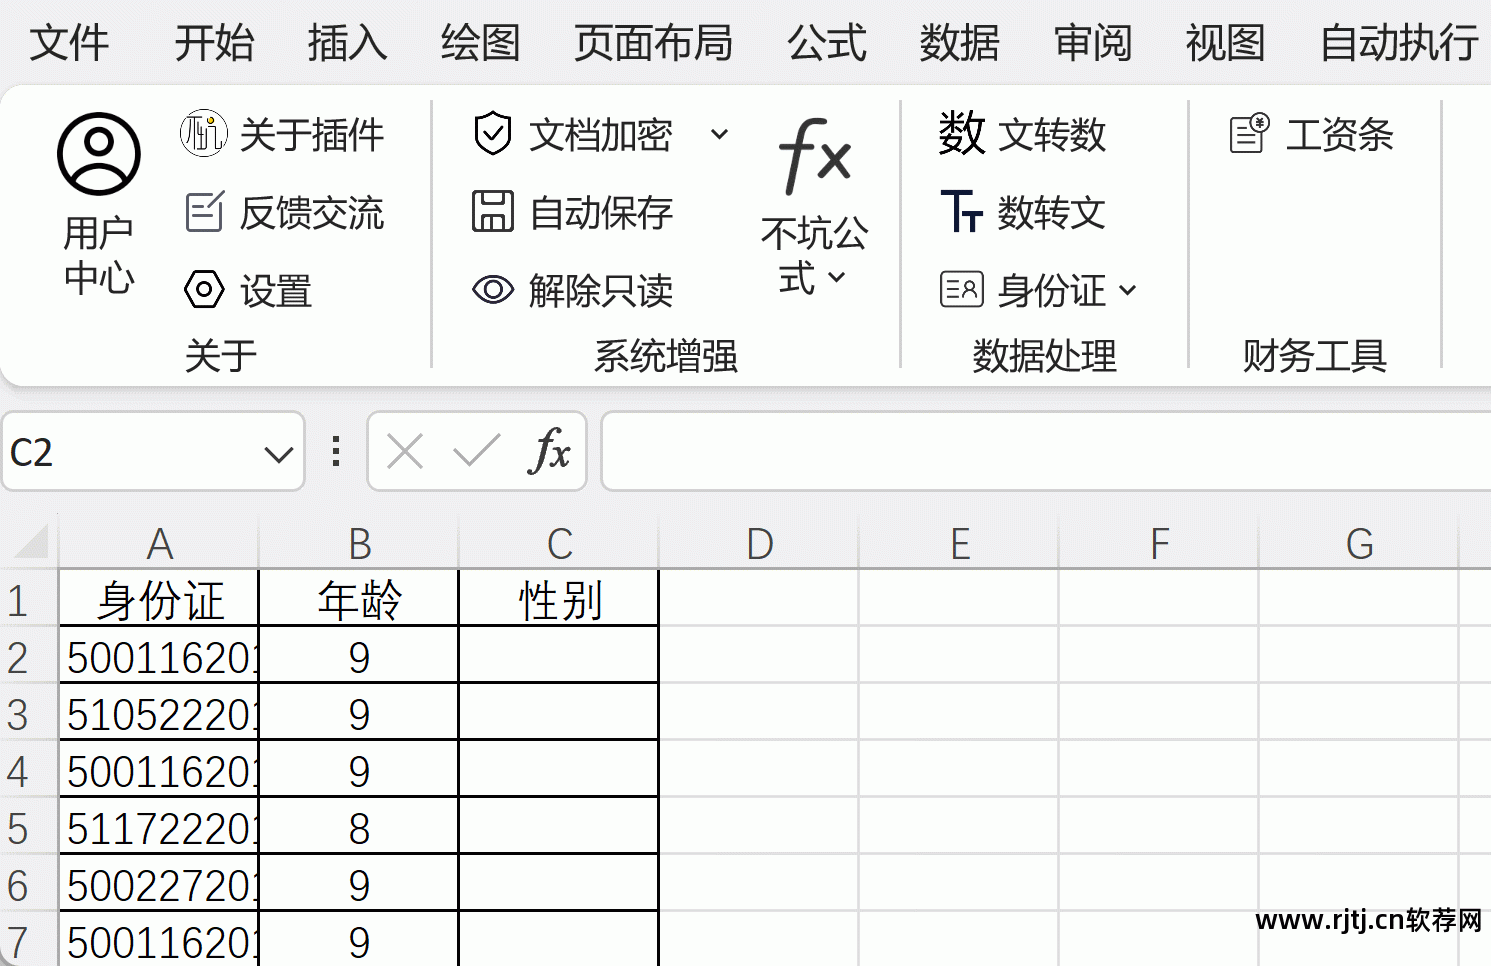Click the three-dot formula bar handle
Image resolution: width=1491 pixels, height=966 pixels.
(336, 452)
